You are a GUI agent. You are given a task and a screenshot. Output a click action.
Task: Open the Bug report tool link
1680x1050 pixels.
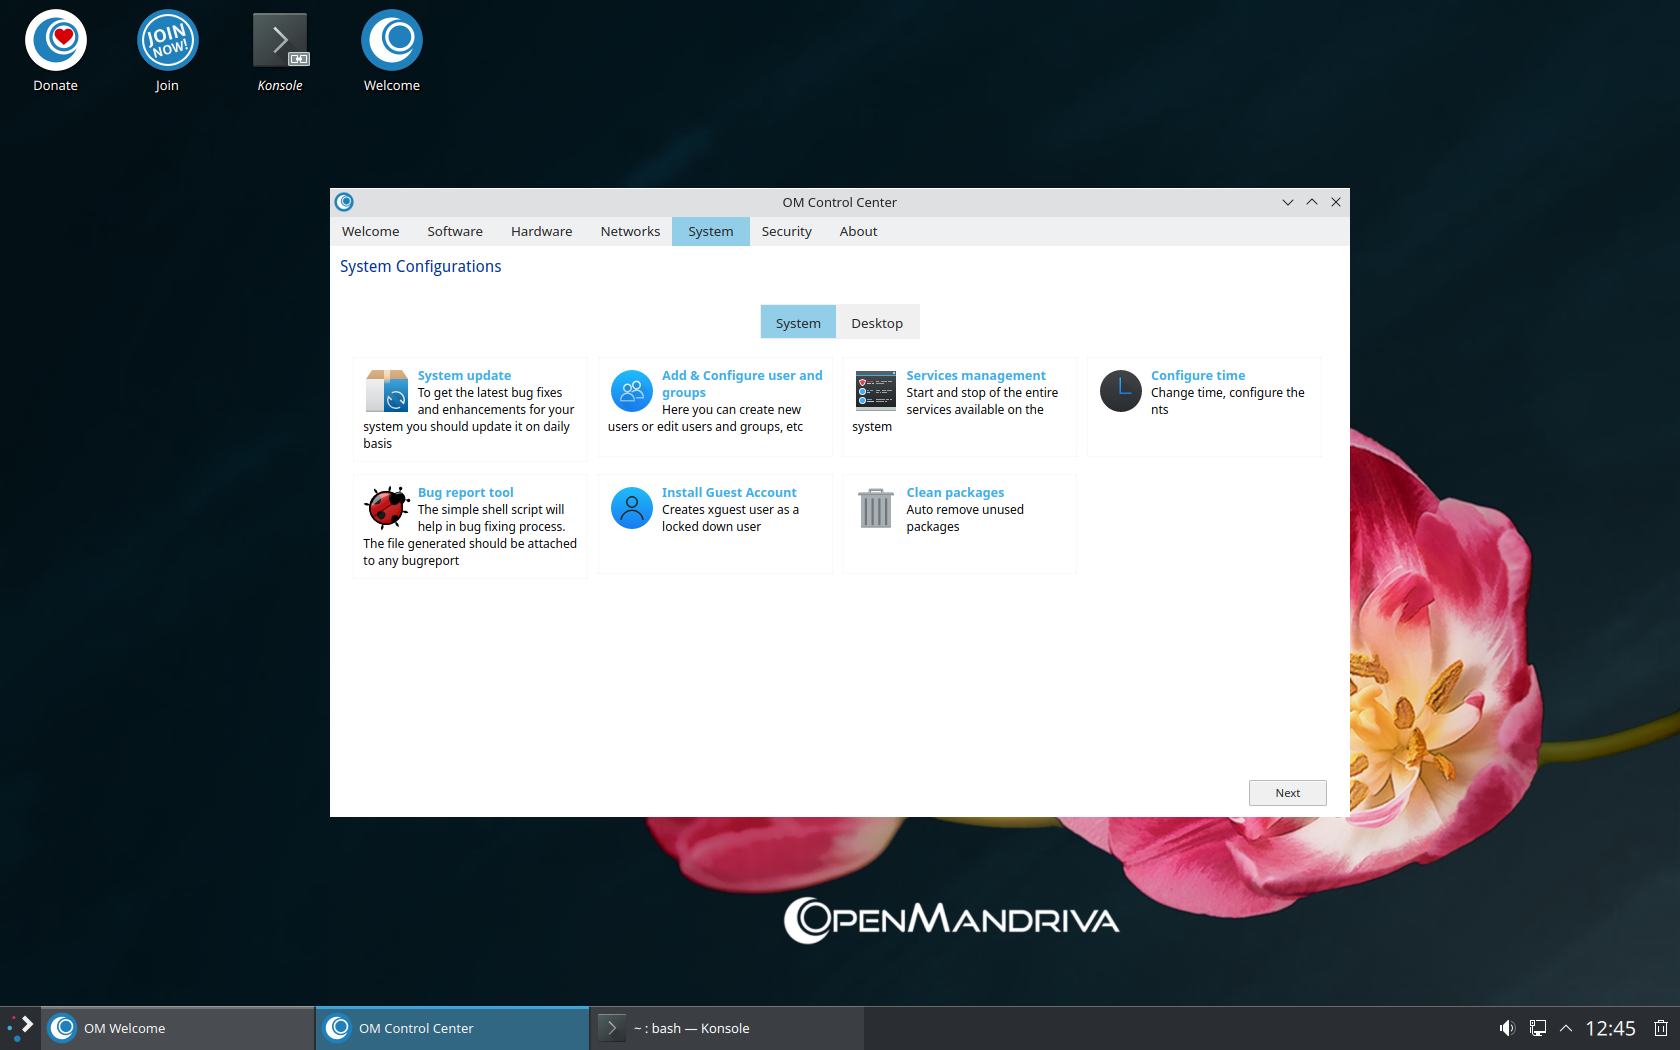466,493
